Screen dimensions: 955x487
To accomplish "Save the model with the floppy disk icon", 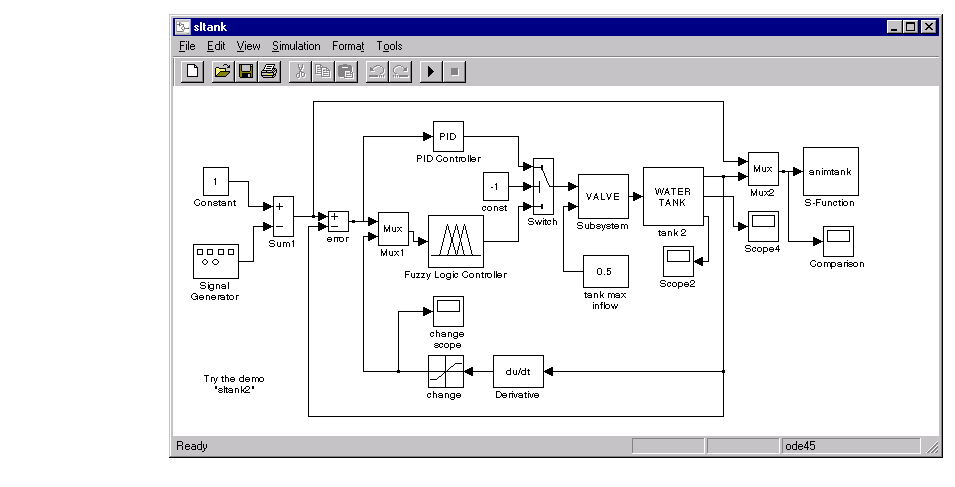I will tap(246, 71).
